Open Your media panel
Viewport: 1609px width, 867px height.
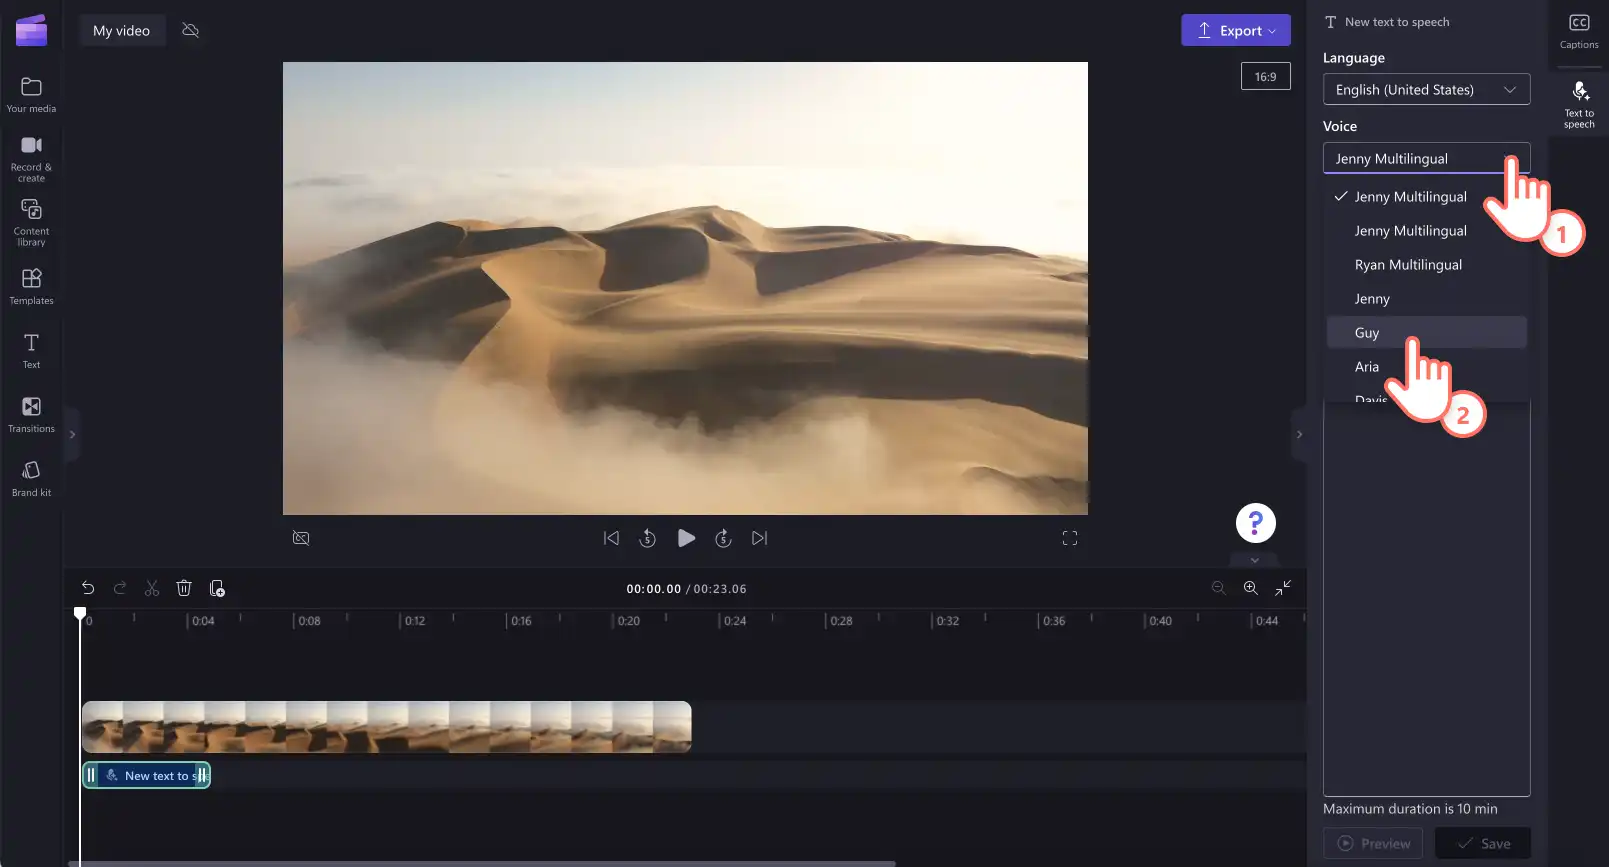point(31,95)
